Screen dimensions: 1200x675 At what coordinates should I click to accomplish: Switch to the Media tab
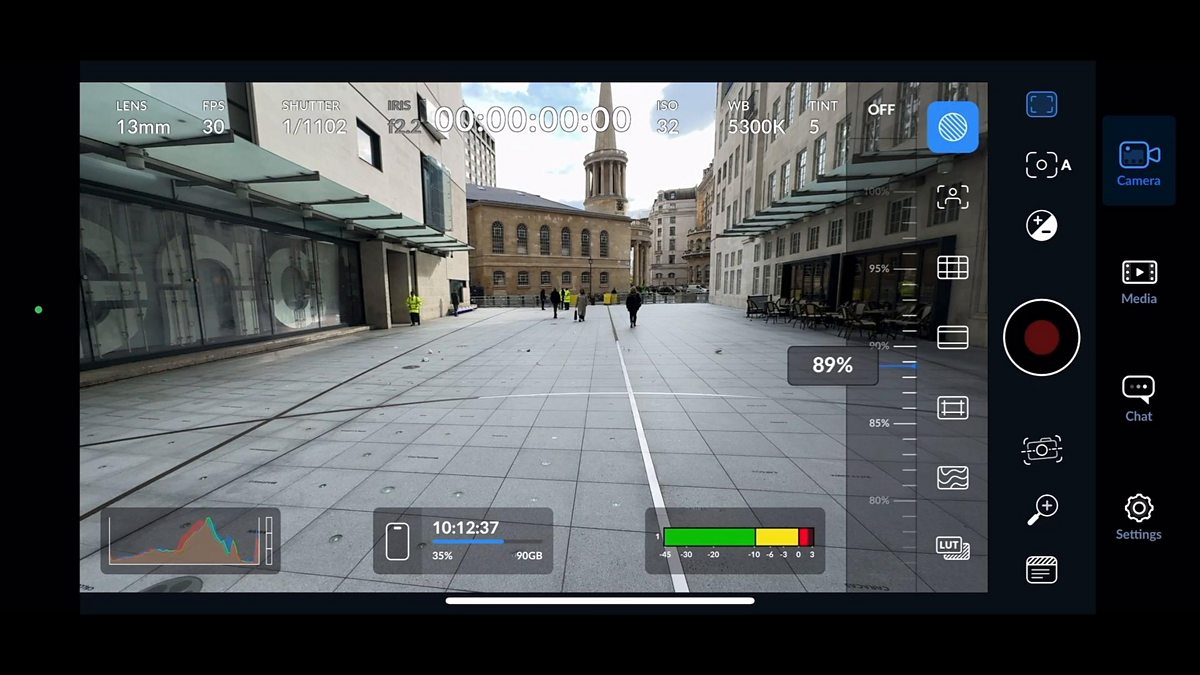click(x=1138, y=281)
